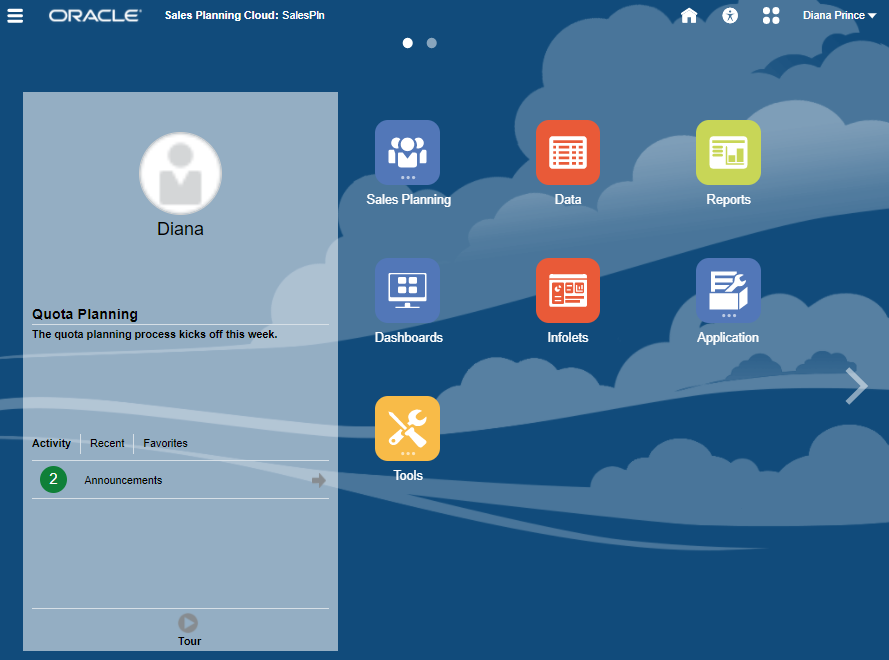The image size is (889, 660).
Task: Open the Infolets module
Action: point(567,291)
